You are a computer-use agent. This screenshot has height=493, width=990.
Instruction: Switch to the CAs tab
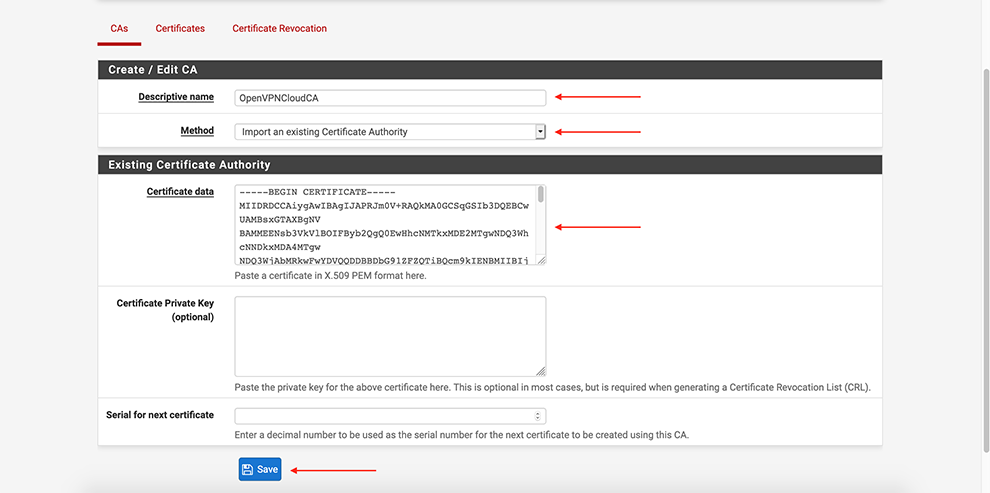(119, 29)
